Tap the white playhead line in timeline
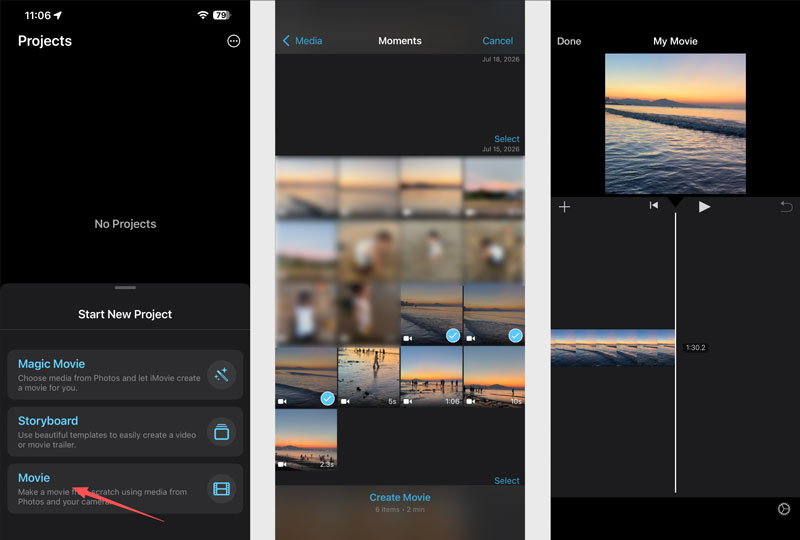The height and width of the screenshot is (540, 800). pos(676,352)
